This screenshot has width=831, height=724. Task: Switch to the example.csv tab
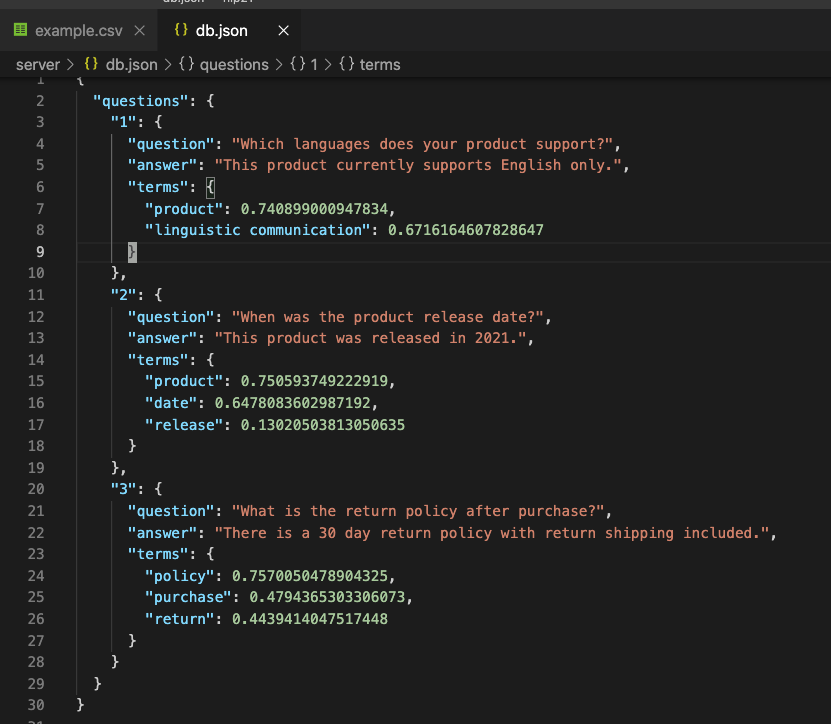tap(78, 31)
